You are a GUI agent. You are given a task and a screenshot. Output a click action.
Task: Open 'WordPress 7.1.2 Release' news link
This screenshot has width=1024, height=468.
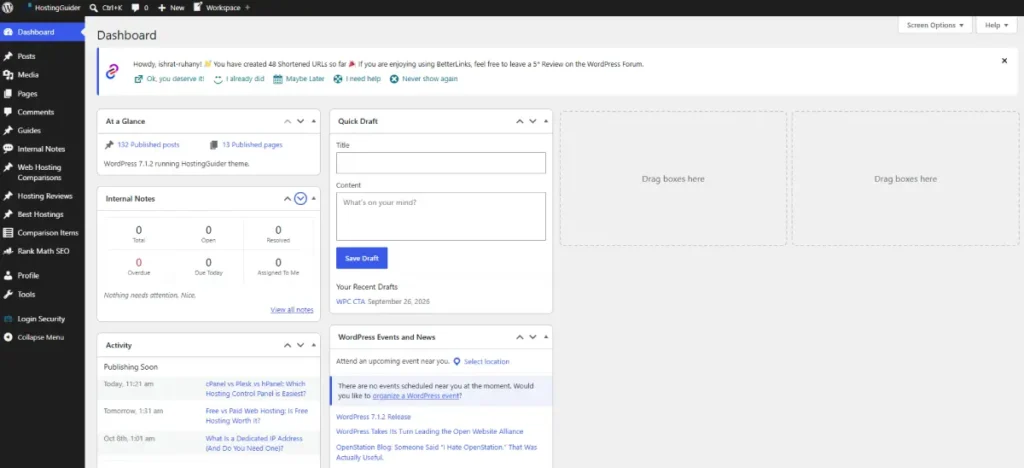374,416
